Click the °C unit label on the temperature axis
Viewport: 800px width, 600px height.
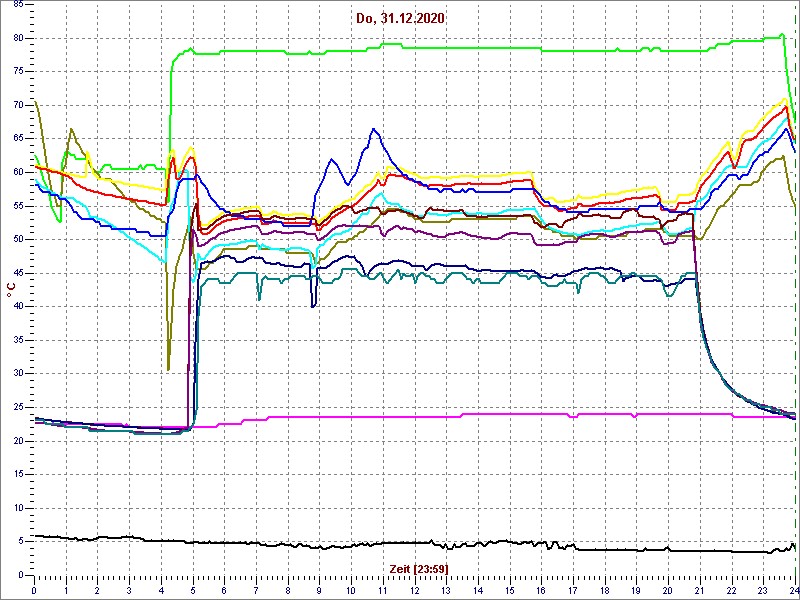coord(10,291)
